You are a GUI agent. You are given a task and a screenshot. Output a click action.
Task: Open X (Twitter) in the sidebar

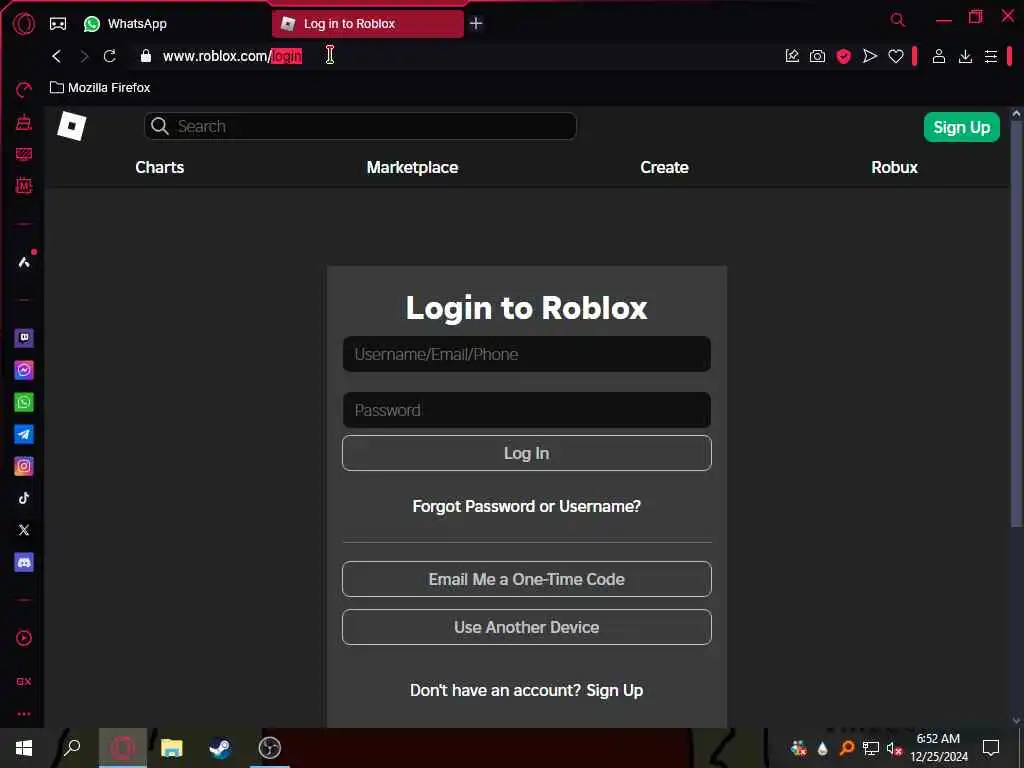click(x=24, y=530)
